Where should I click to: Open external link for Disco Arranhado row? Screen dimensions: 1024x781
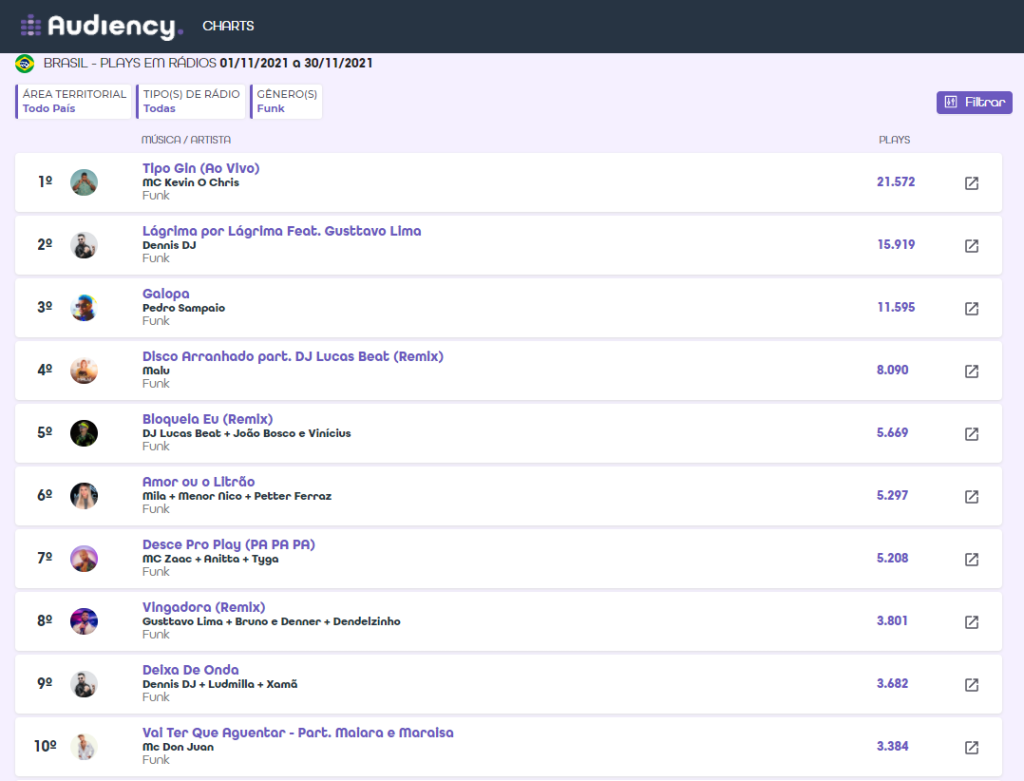click(x=971, y=371)
